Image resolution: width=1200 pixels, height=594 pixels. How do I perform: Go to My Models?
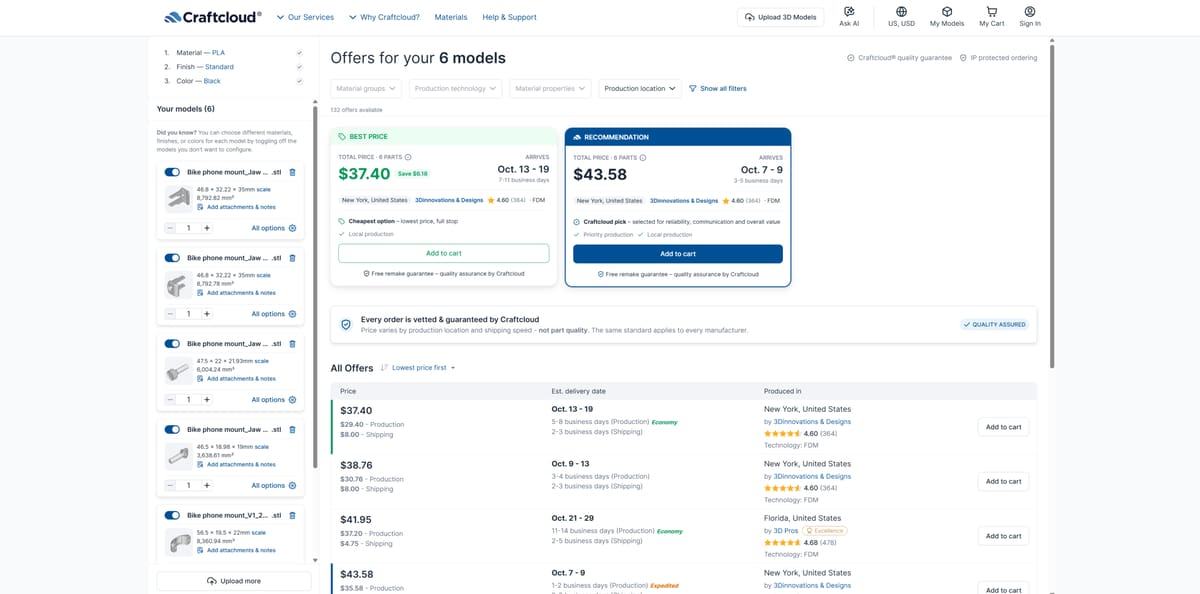[947, 16]
